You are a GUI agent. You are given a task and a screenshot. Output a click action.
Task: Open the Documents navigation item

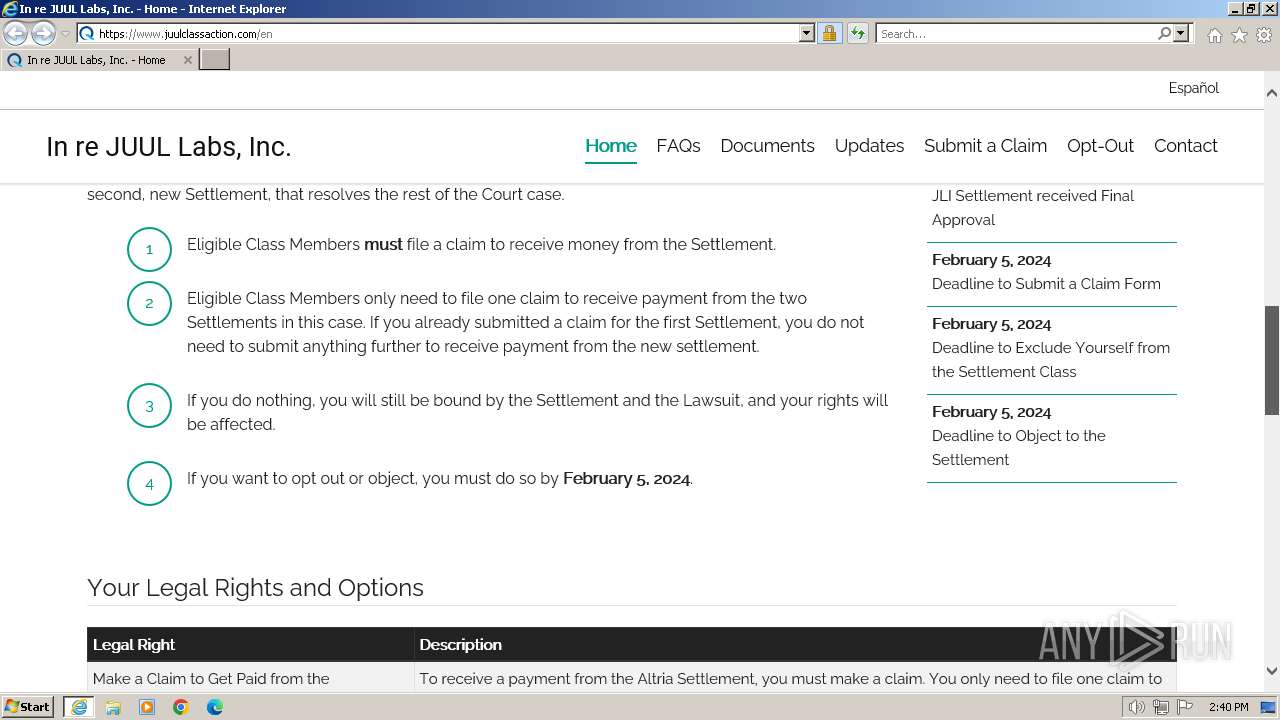(767, 146)
